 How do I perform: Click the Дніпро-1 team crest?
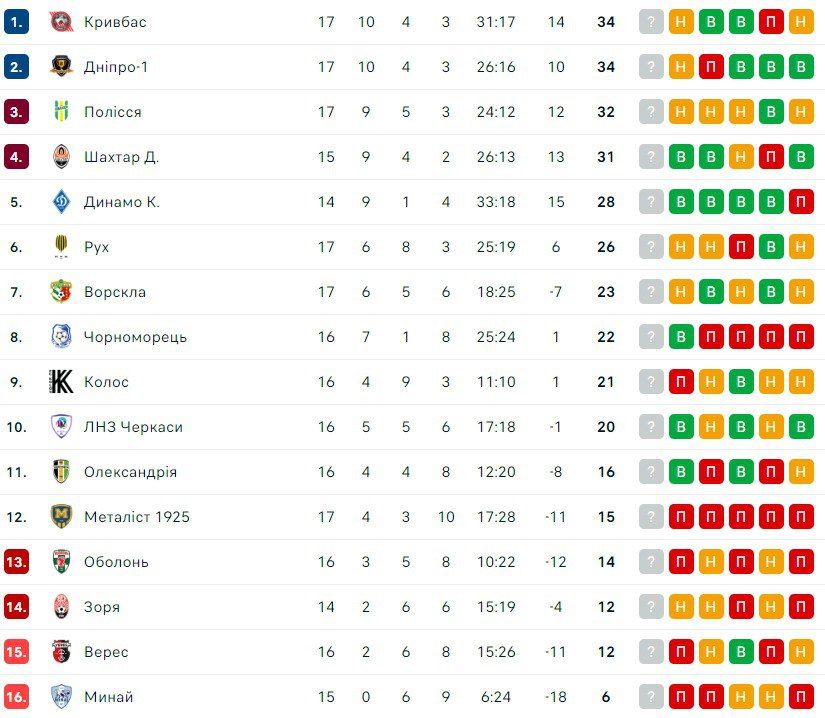coord(61,67)
